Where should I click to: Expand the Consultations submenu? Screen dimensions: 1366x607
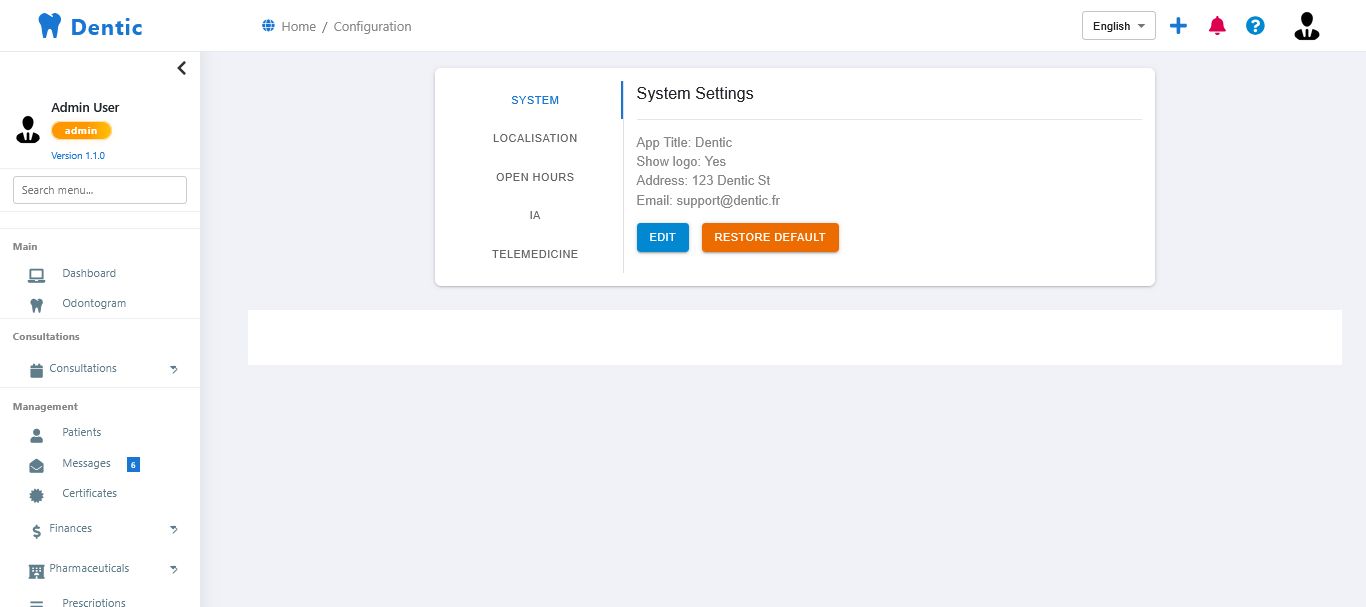click(x=173, y=369)
